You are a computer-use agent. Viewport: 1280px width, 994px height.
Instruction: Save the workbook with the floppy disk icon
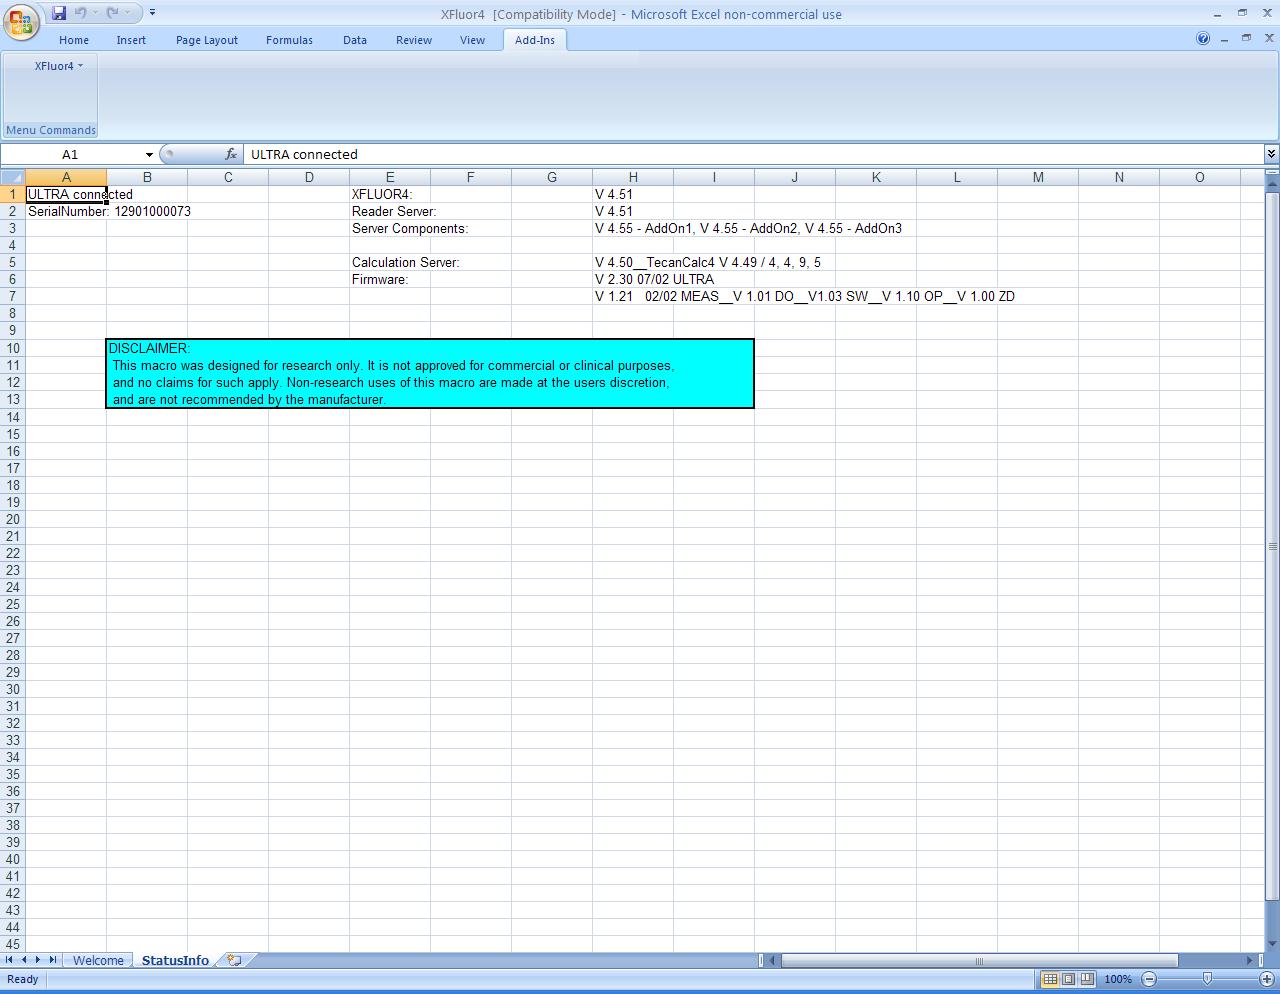59,13
